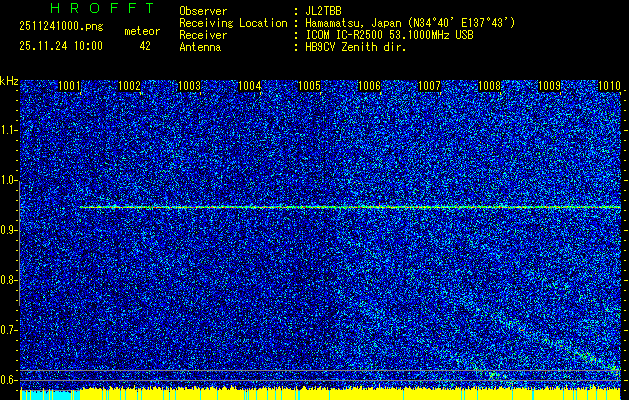Click the meteor count value 42
The height and width of the screenshot is (400, 629).
[x=146, y=46]
